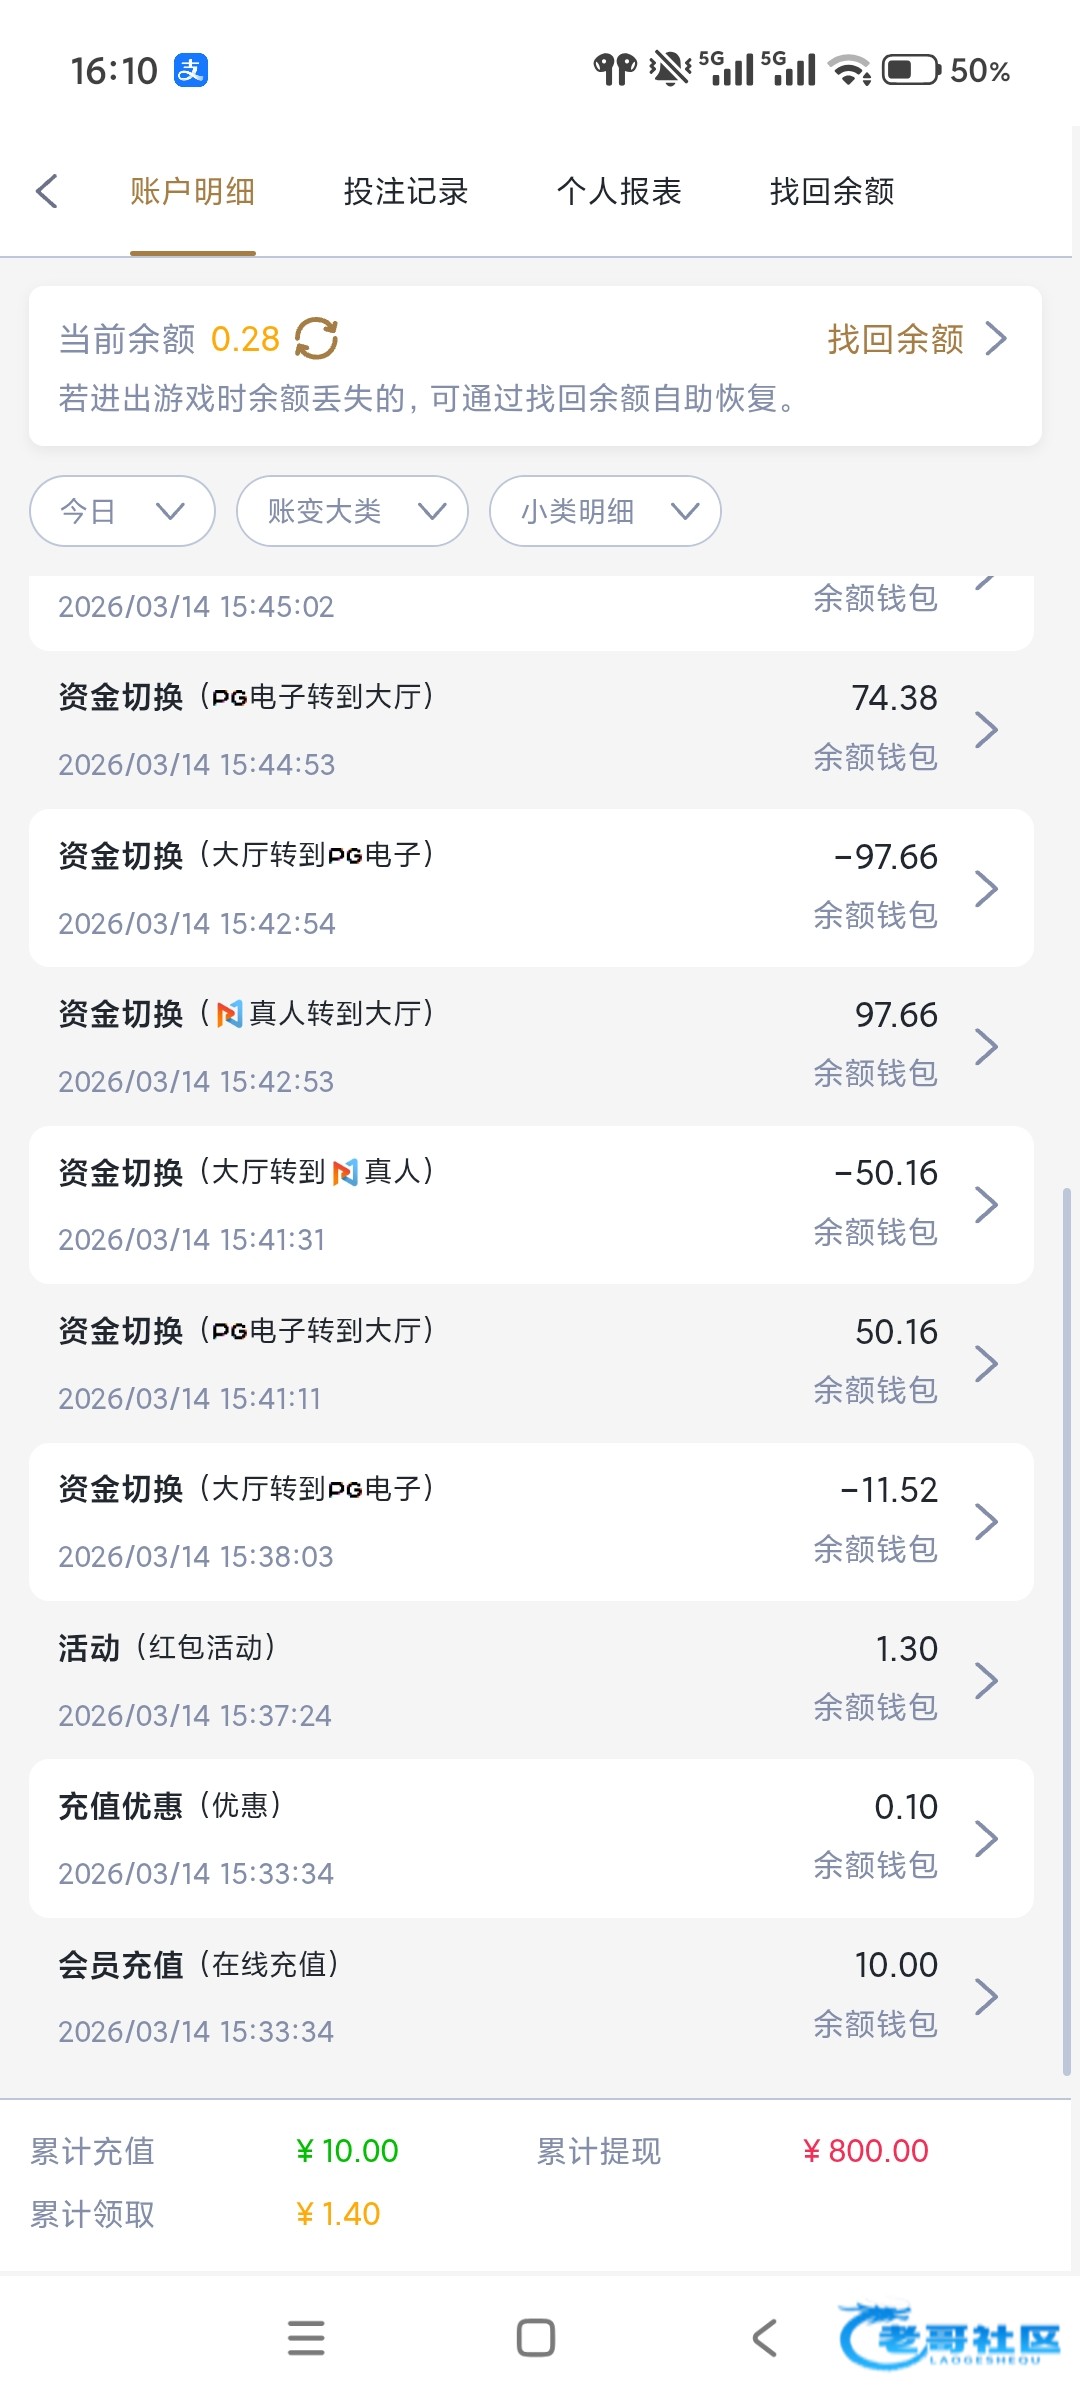This screenshot has width=1080, height=2400.
Task: Tap the Alipay icon in status bar
Action: [191, 70]
